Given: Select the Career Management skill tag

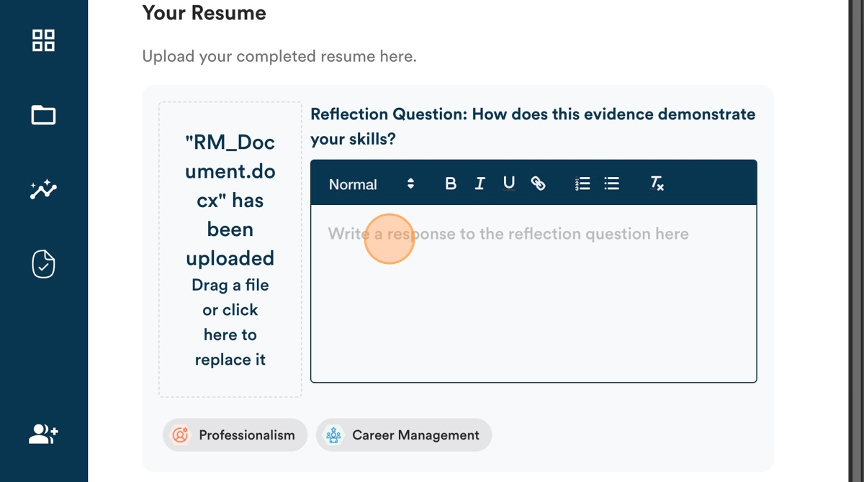Looking at the screenshot, I should click(404, 435).
